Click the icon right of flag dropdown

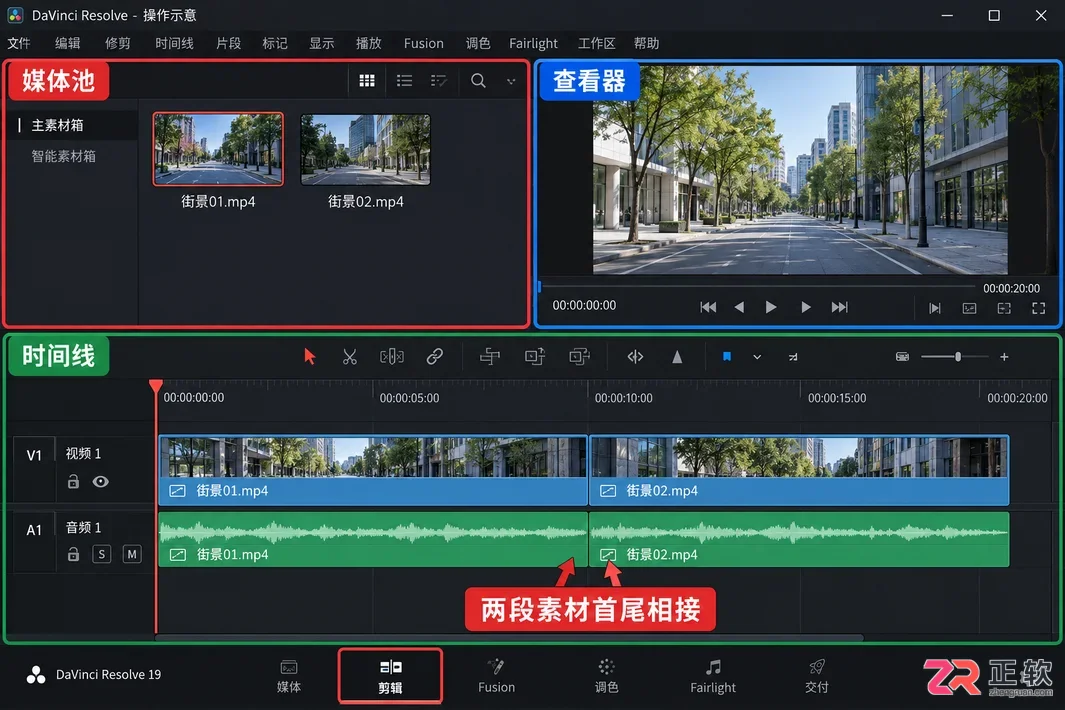pos(793,357)
